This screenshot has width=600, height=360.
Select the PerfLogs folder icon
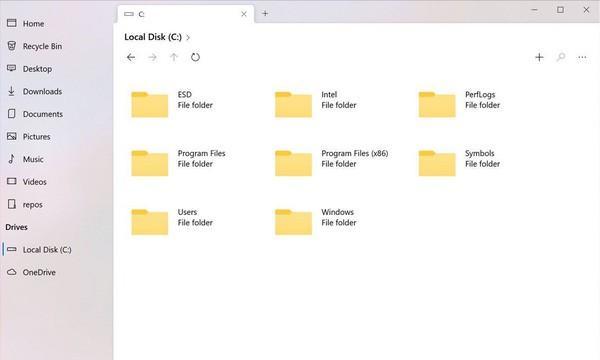click(x=437, y=104)
